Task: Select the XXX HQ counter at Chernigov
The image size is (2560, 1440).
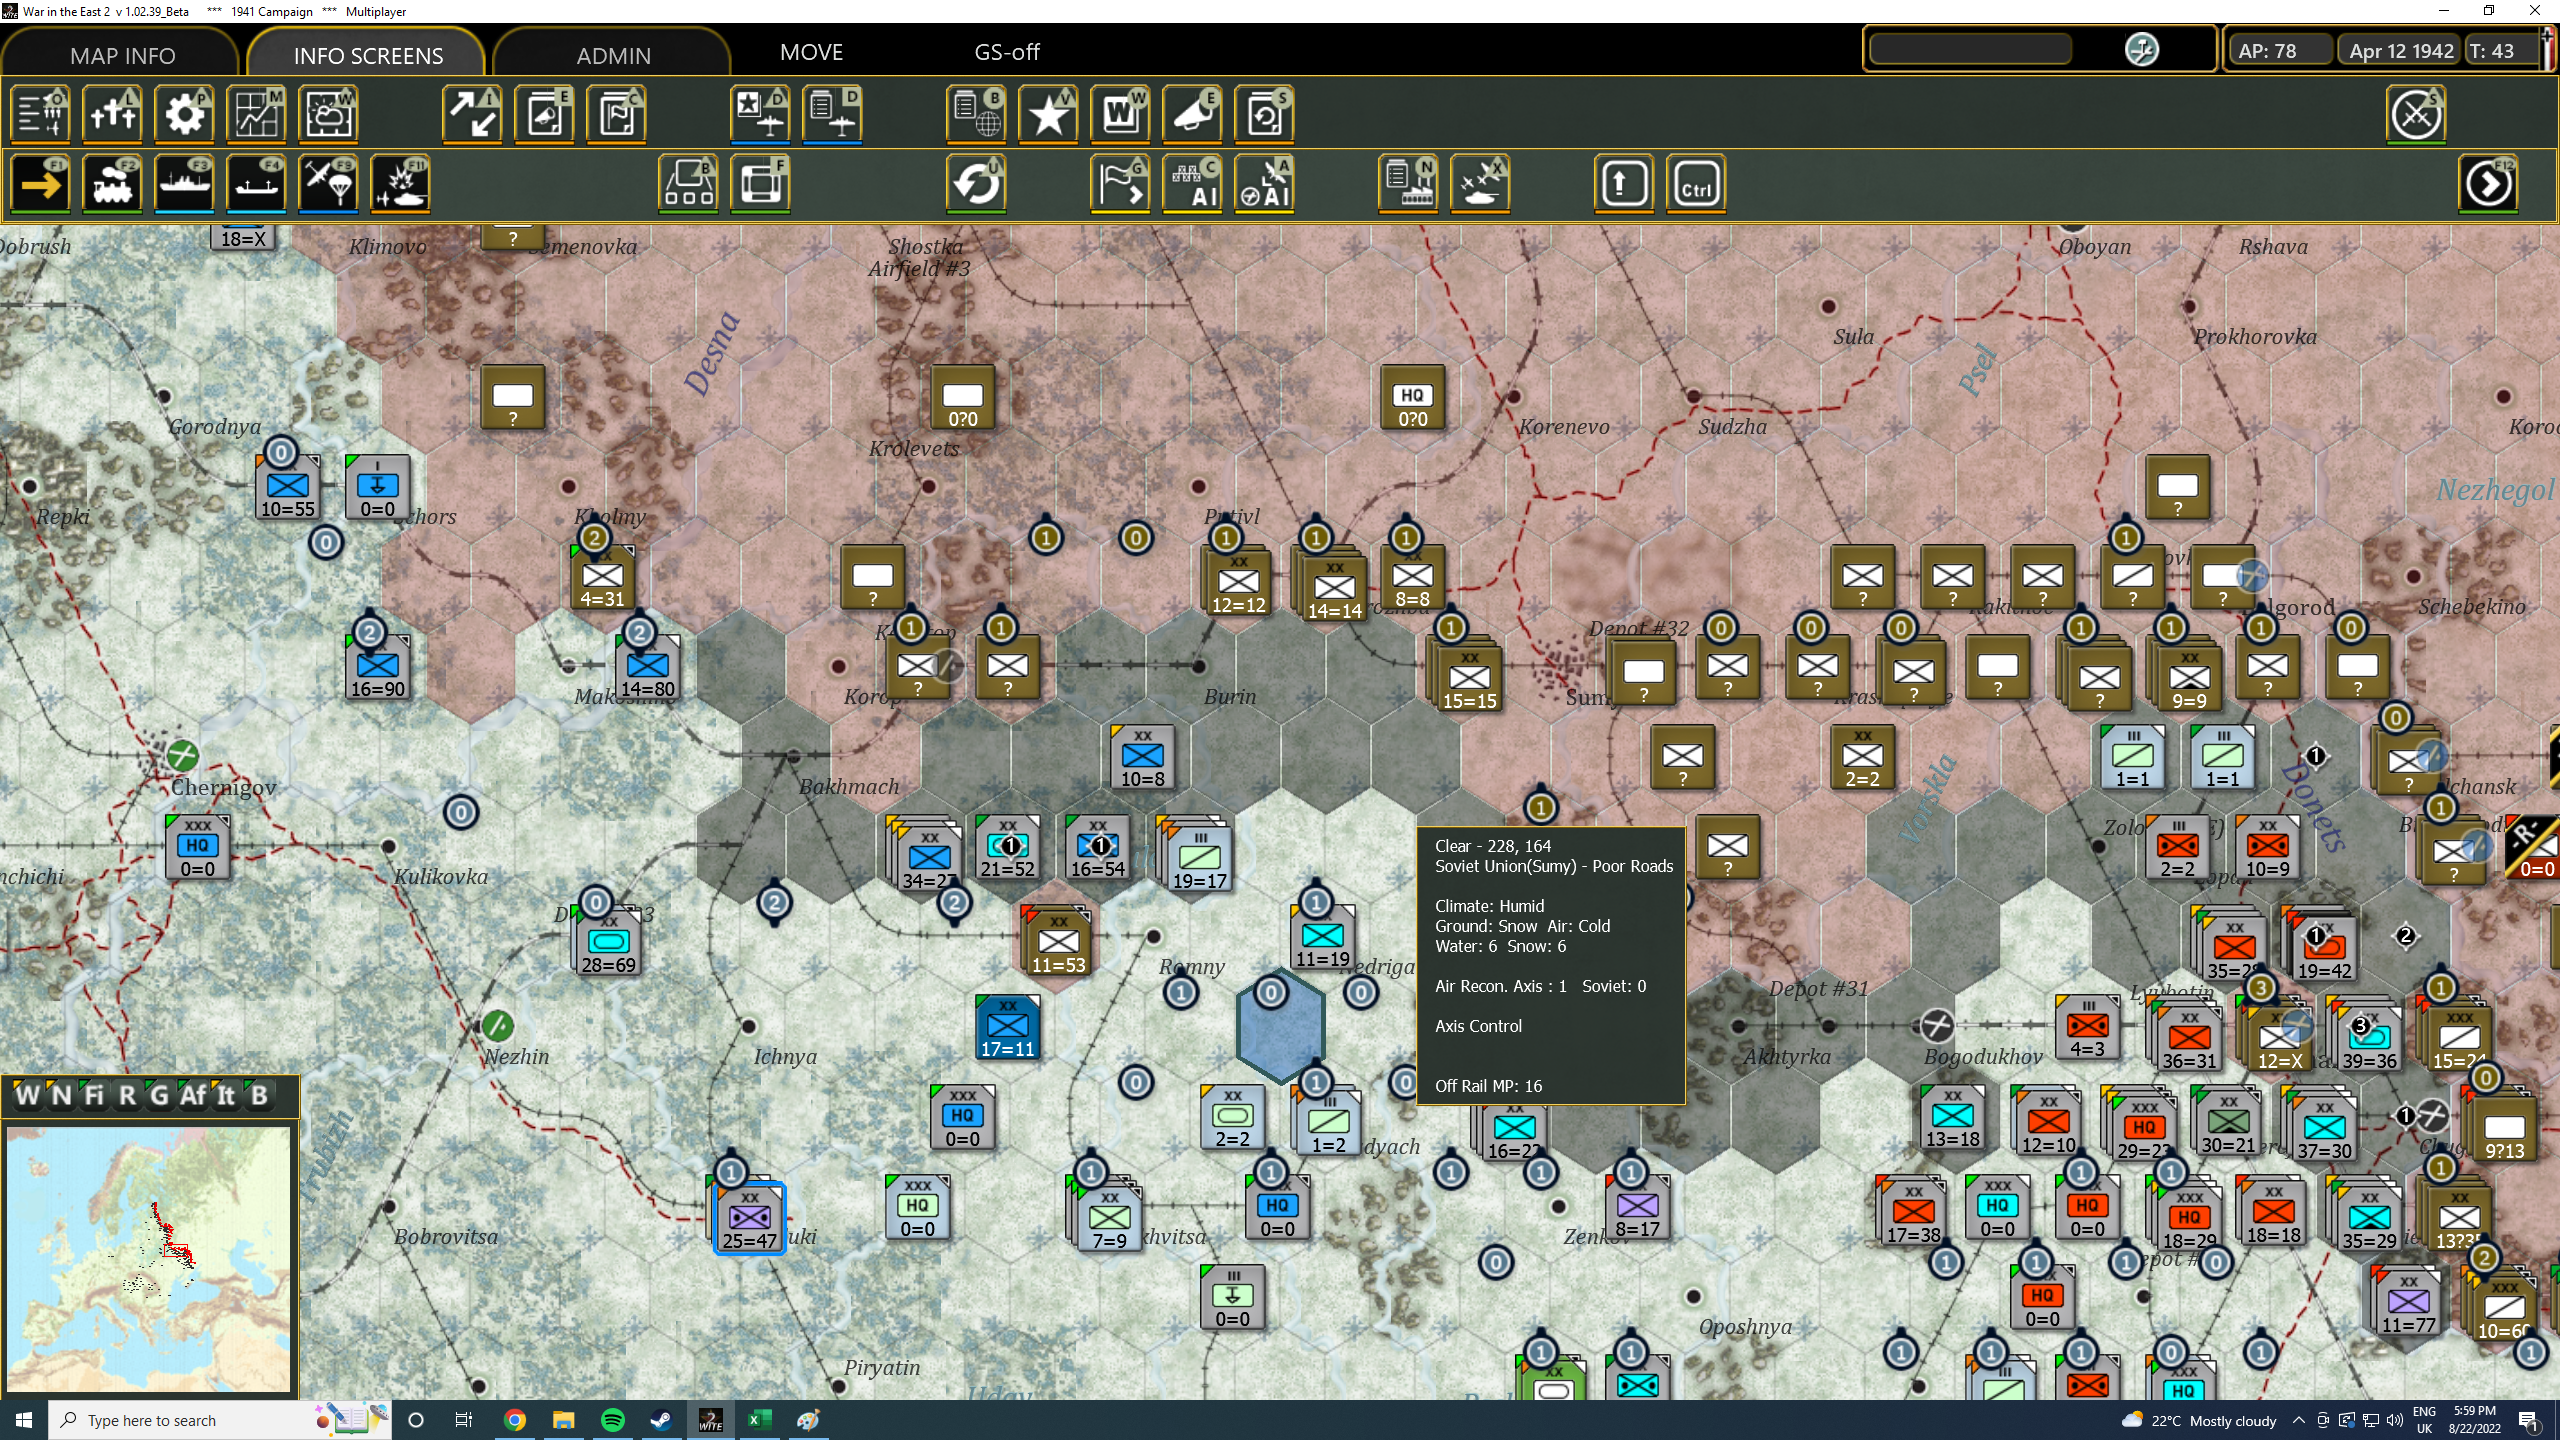Action: [198, 847]
